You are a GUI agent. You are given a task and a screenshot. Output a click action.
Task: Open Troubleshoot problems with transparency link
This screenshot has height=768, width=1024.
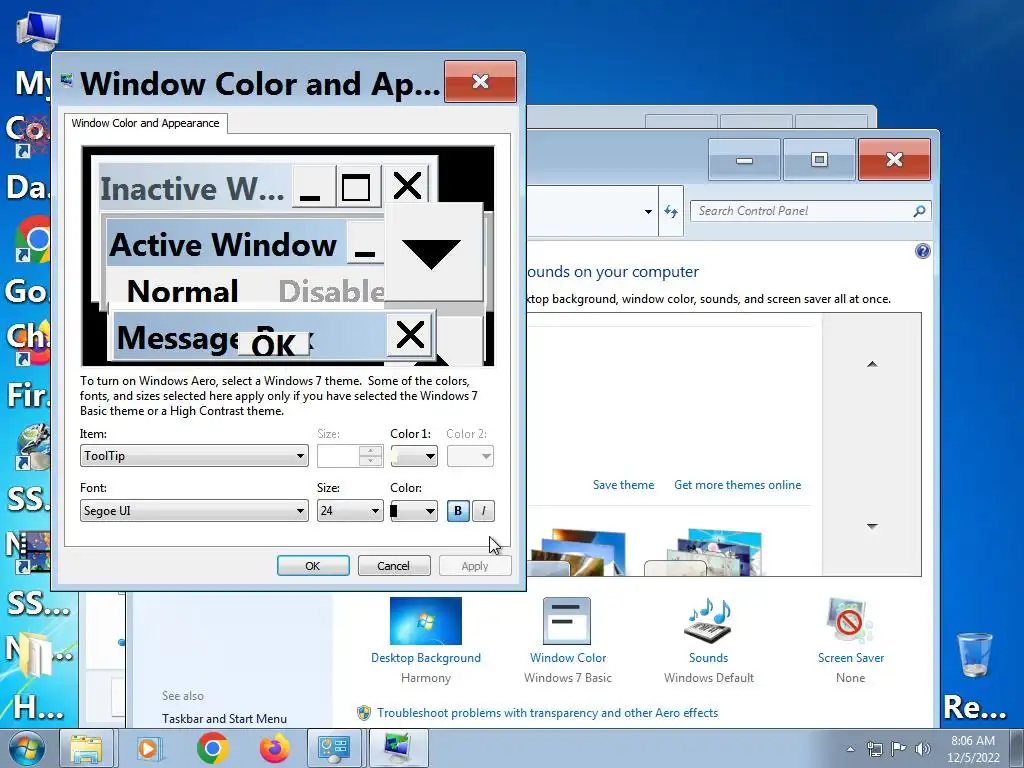coord(547,712)
